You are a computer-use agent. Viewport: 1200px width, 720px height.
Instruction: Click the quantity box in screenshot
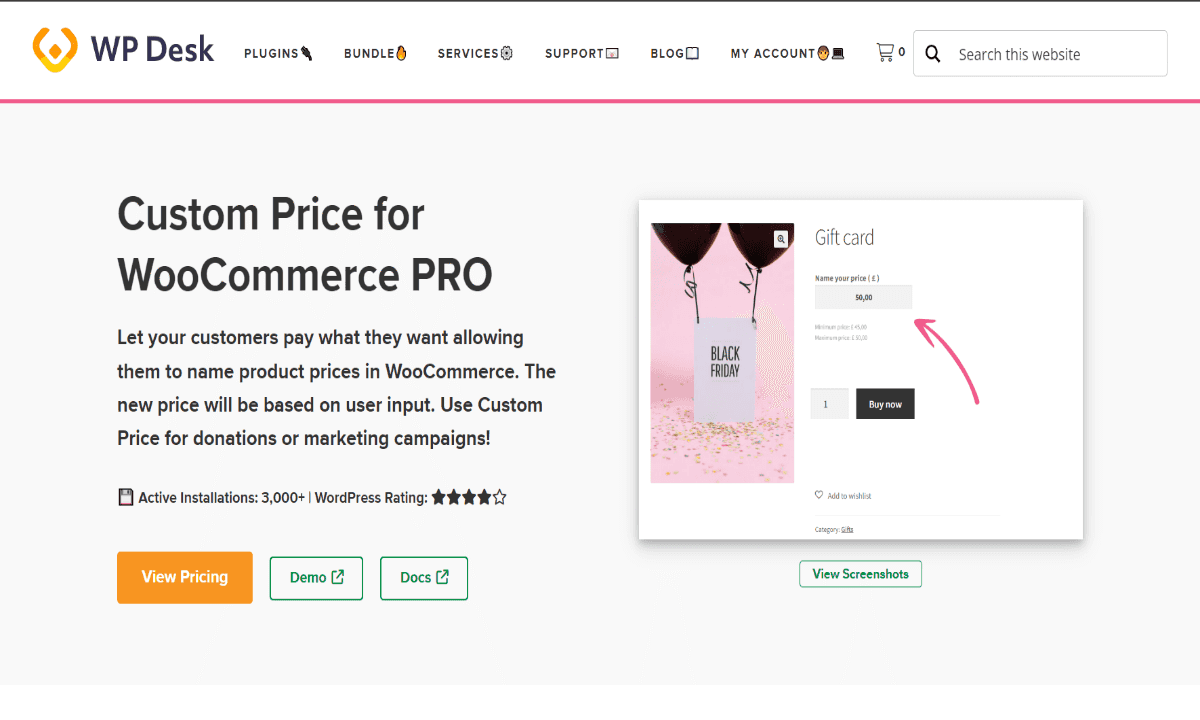pos(829,404)
